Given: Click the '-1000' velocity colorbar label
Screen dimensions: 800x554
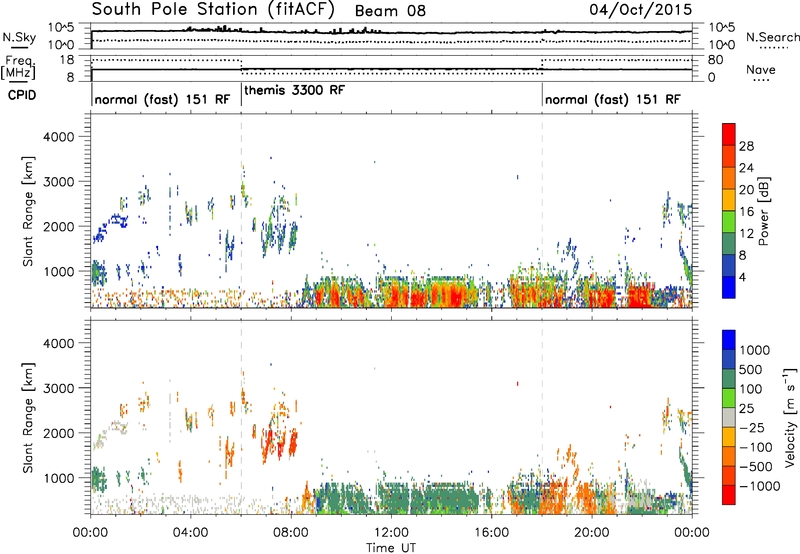Looking at the screenshot, I should (759, 486).
